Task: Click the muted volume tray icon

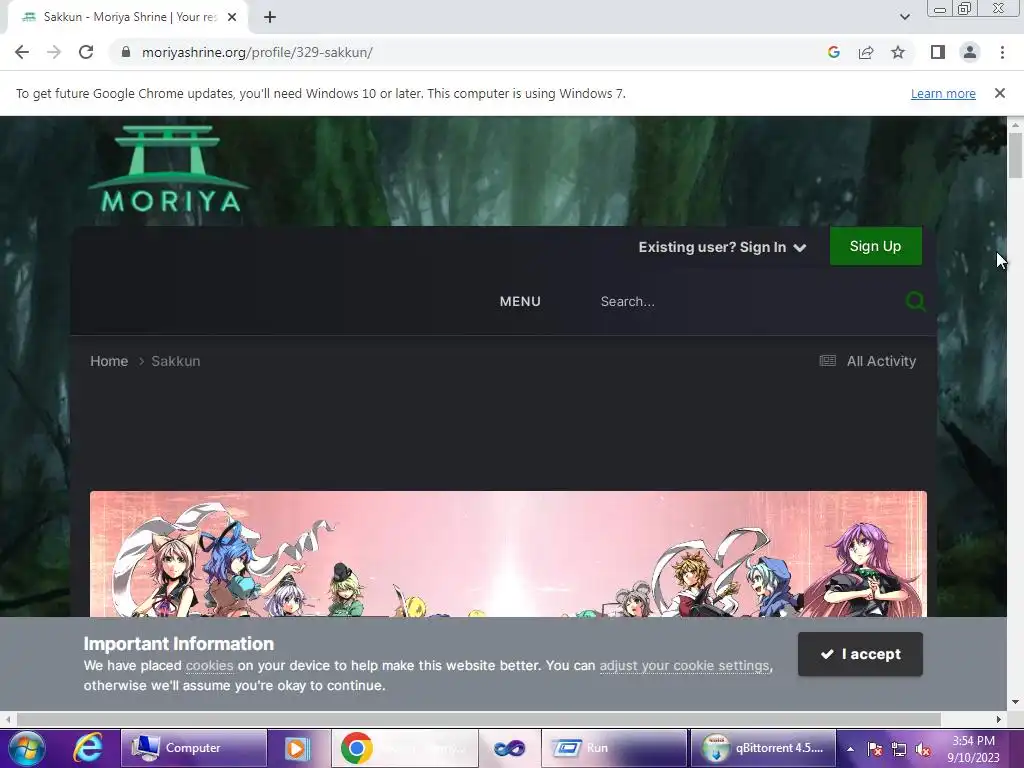Action: 923,749
